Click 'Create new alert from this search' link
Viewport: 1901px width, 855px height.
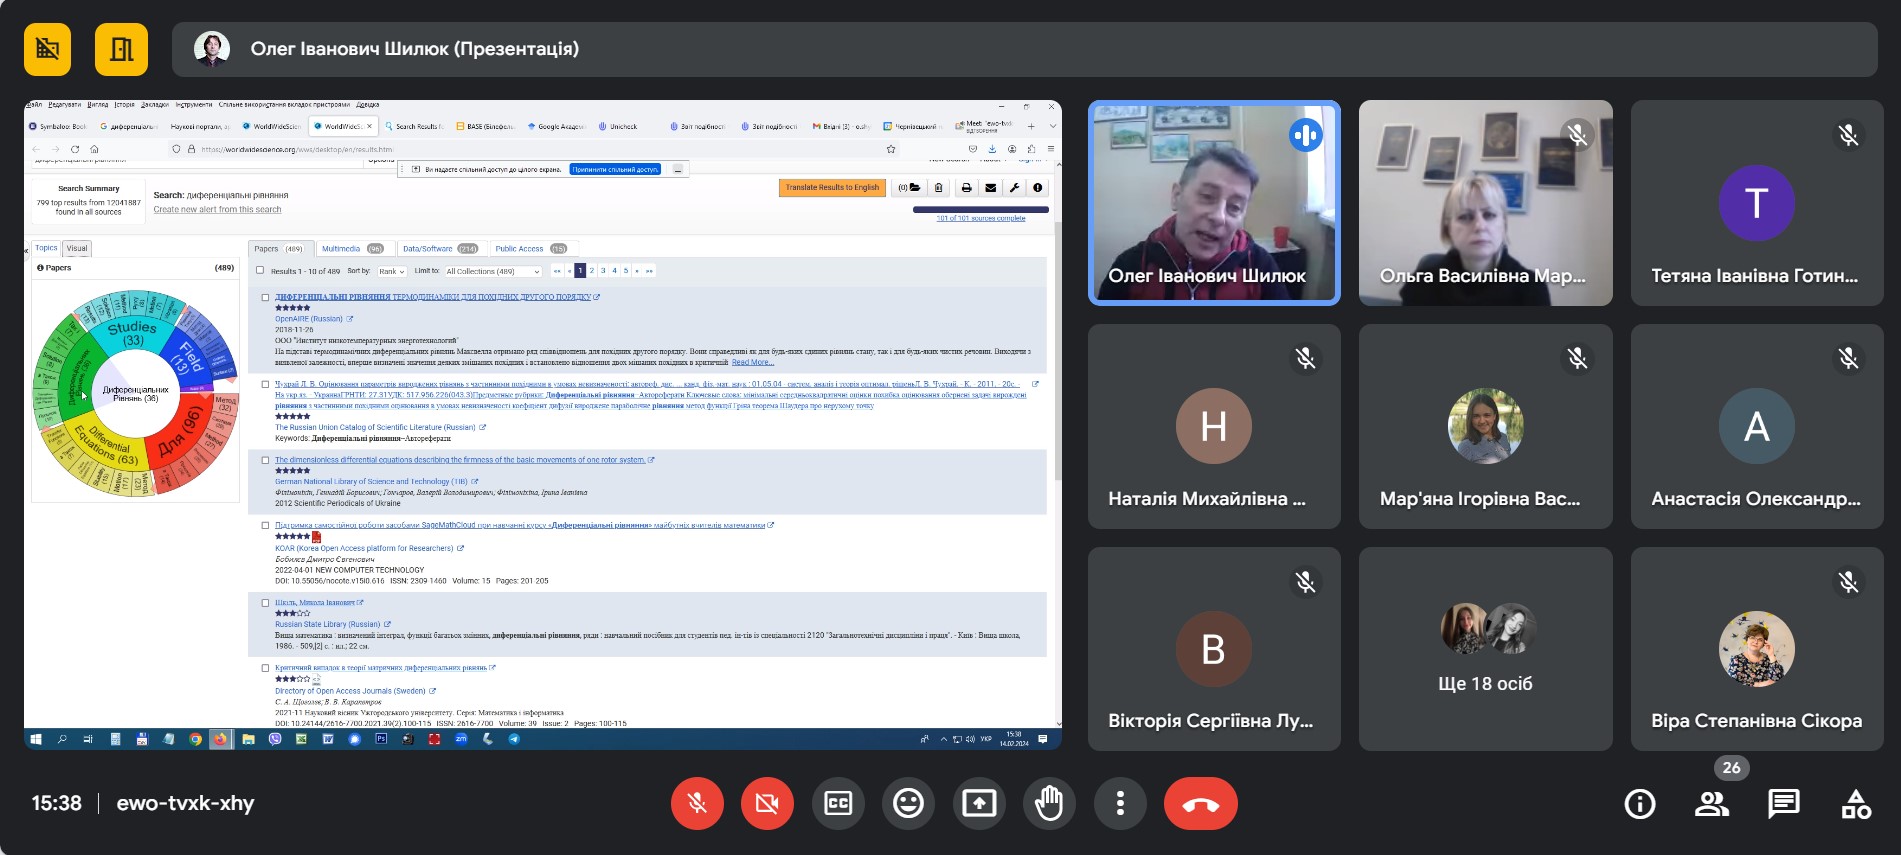(x=217, y=210)
